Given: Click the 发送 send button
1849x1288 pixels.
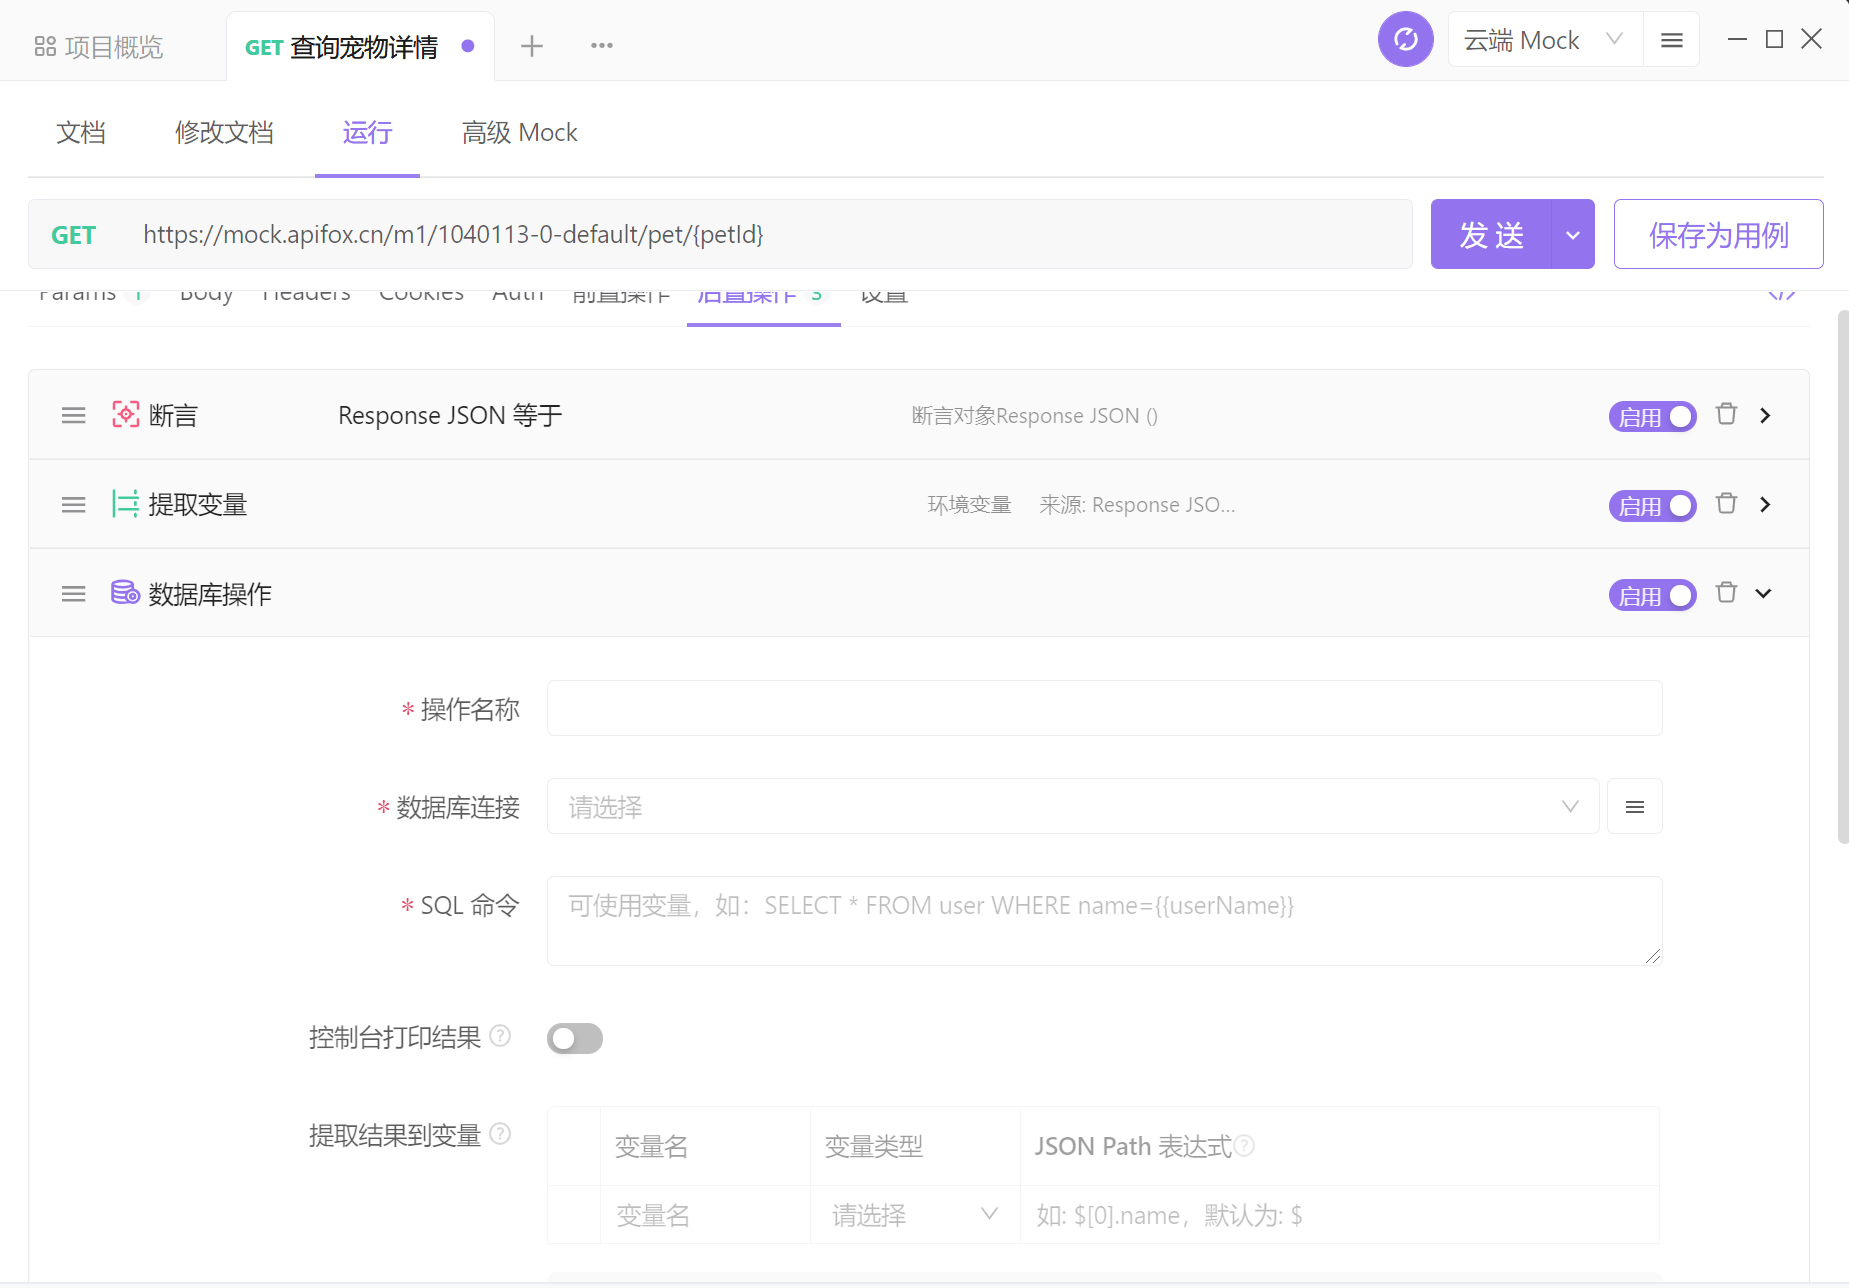Looking at the screenshot, I should click(1492, 234).
